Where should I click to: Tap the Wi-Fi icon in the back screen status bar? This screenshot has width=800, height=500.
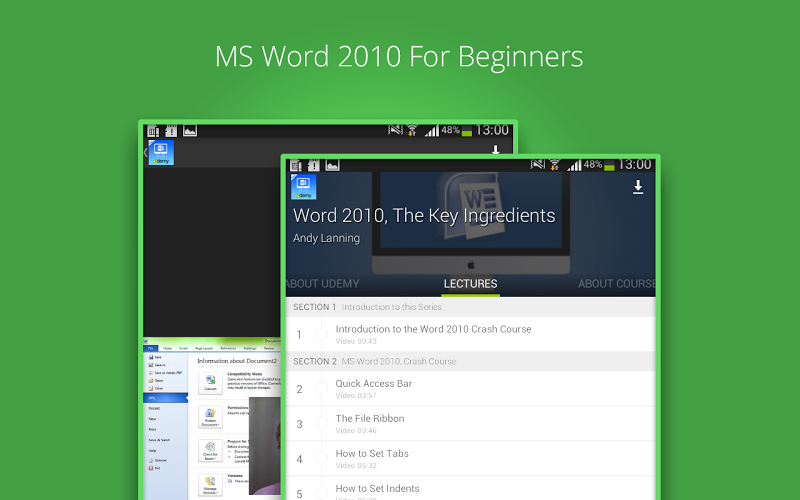pyautogui.click(x=412, y=130)
